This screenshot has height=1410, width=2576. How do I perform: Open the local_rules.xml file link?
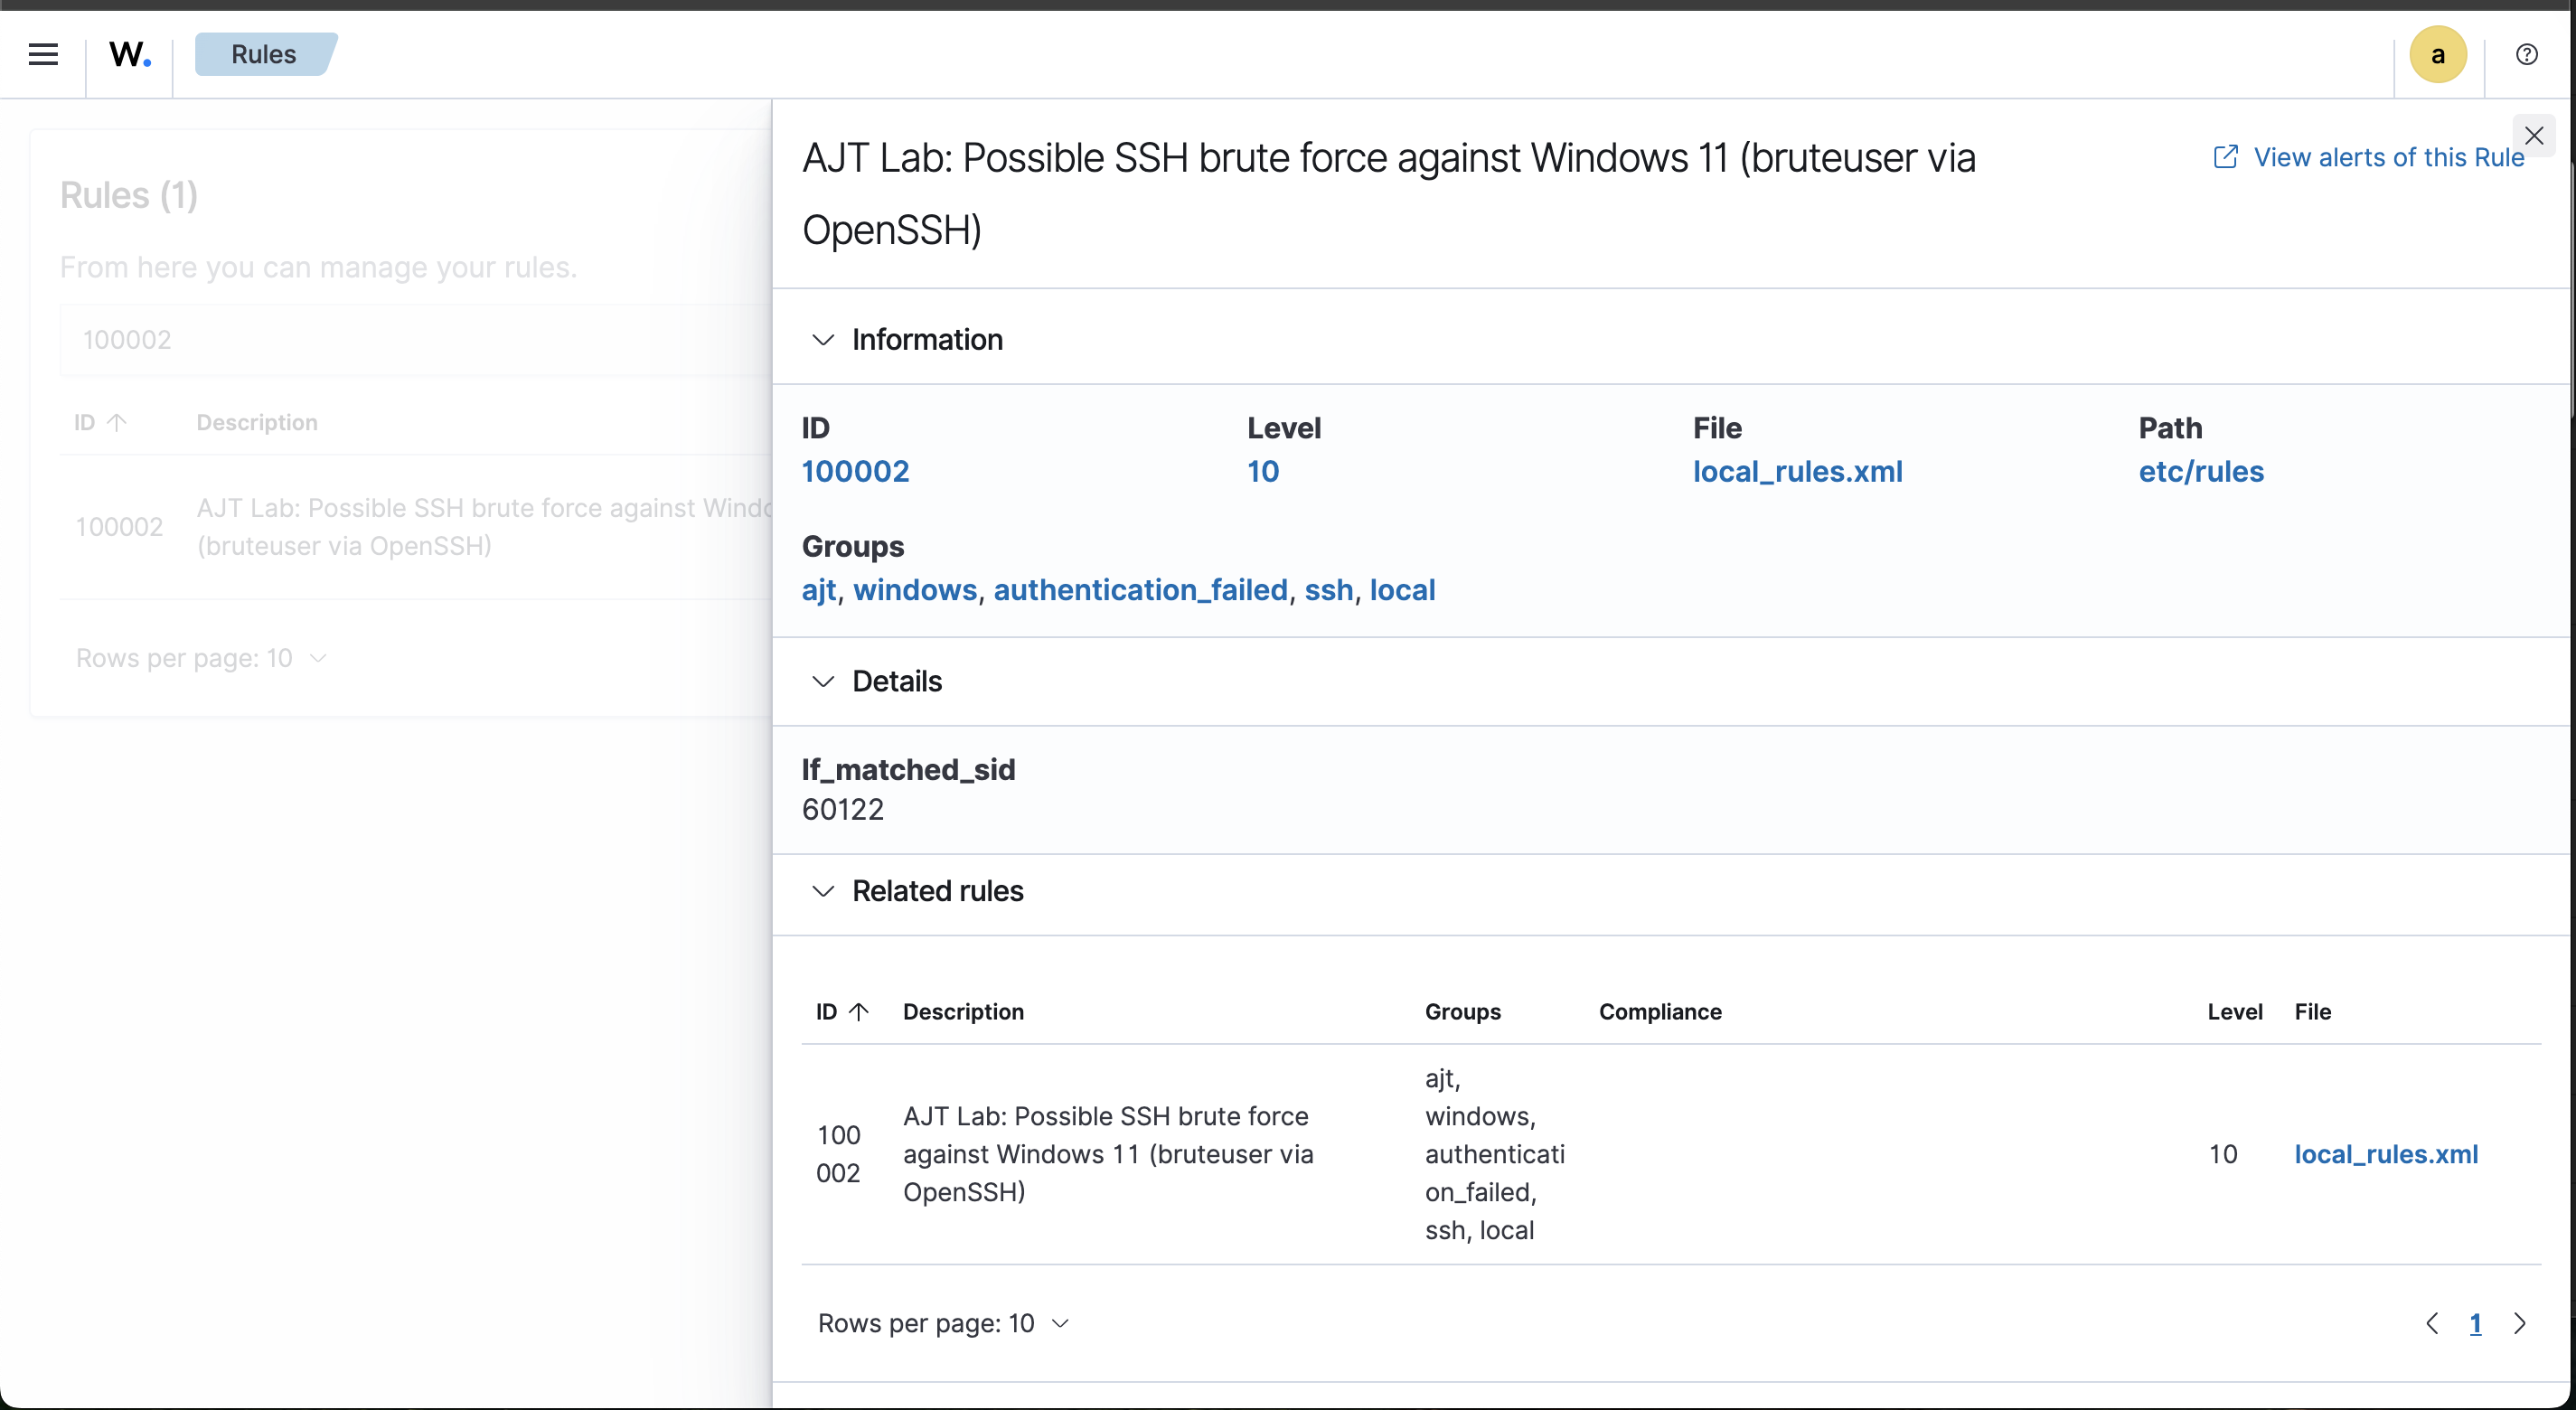click(x=1797, y=471)
